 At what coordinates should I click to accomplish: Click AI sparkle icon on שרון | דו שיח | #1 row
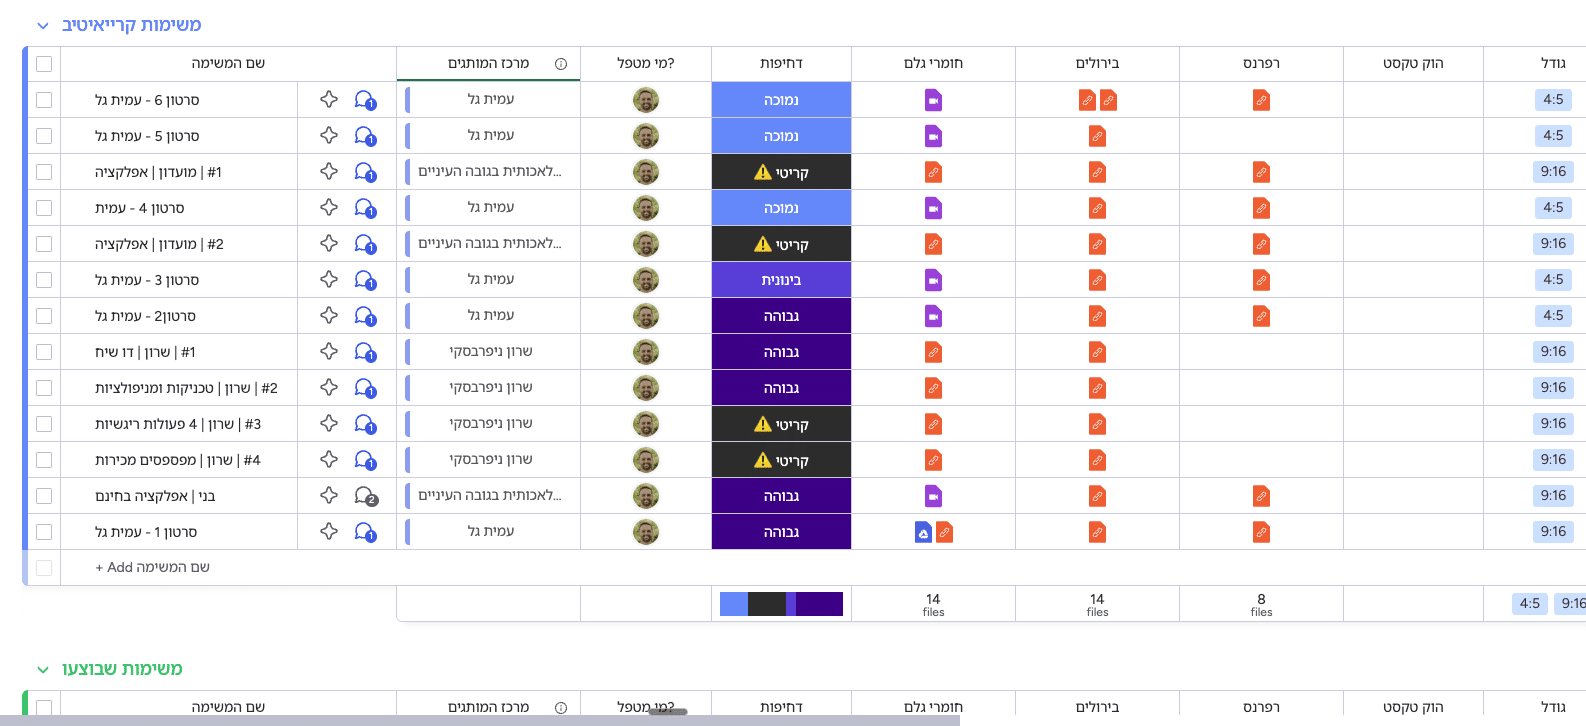pyautogui.click(x=329, y=351)
